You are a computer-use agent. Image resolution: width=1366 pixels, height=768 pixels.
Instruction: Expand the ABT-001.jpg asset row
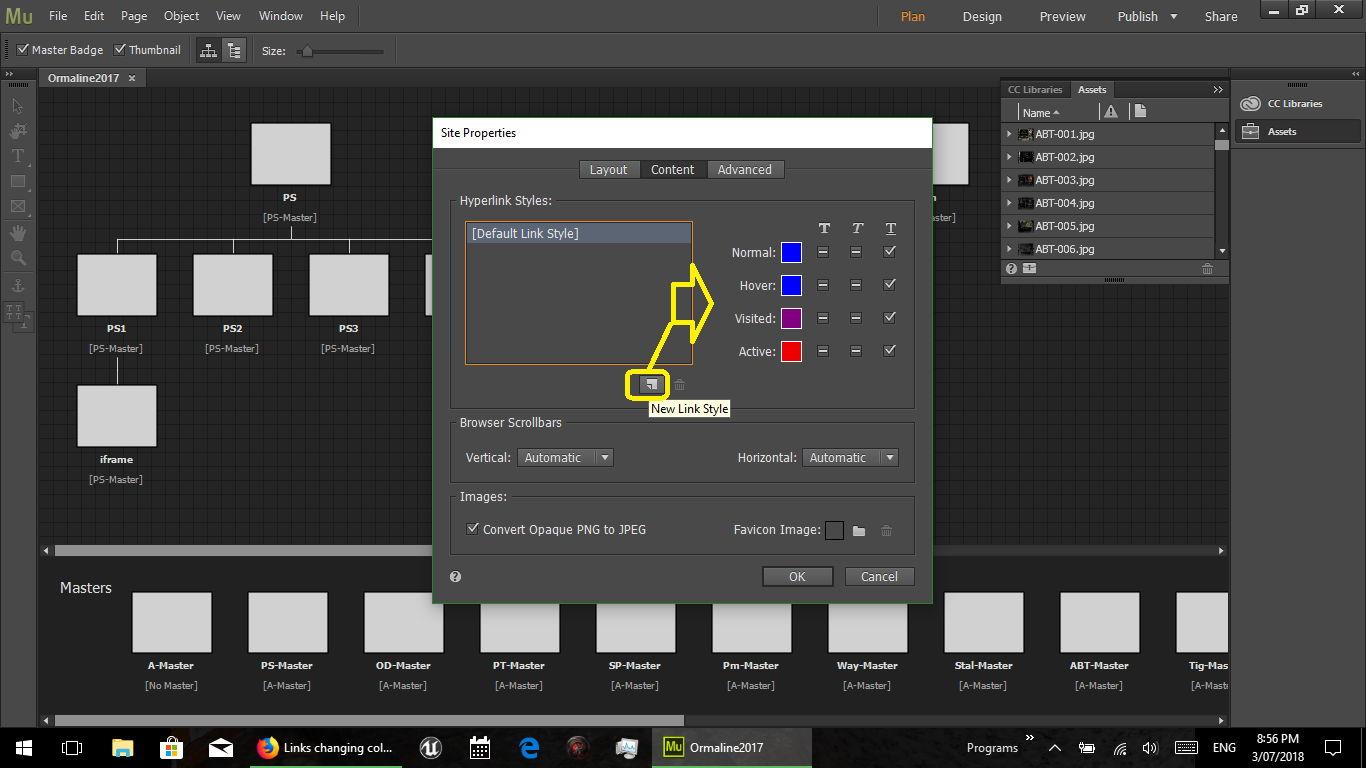1009,134
